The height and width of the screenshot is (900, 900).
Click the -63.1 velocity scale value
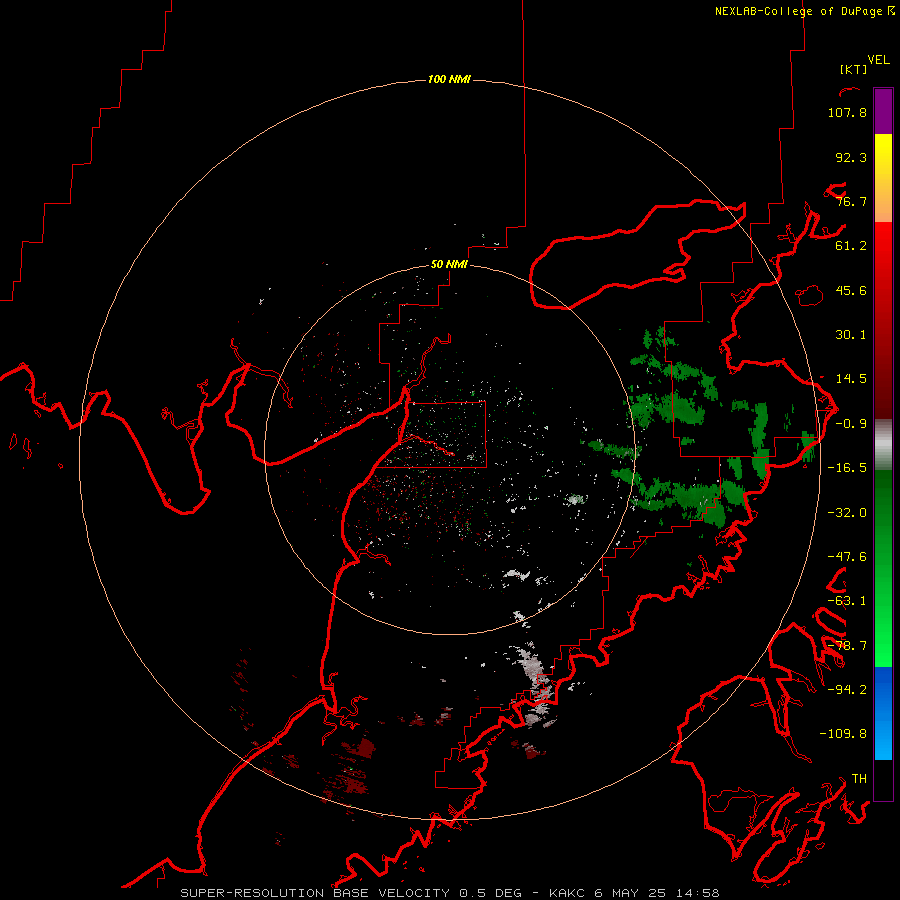coord(847,601)
